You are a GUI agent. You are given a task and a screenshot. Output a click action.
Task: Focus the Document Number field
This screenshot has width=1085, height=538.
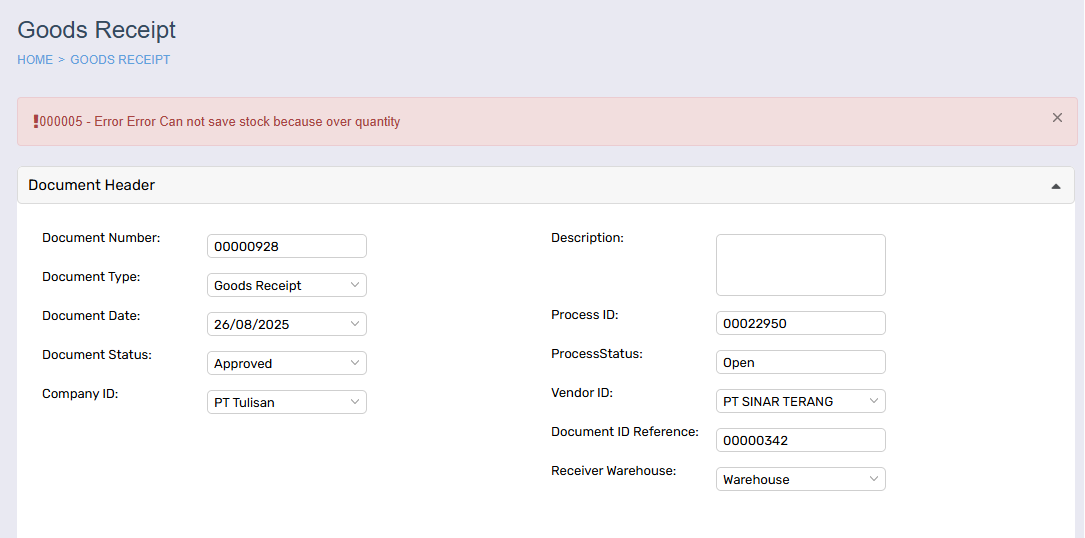286,246
